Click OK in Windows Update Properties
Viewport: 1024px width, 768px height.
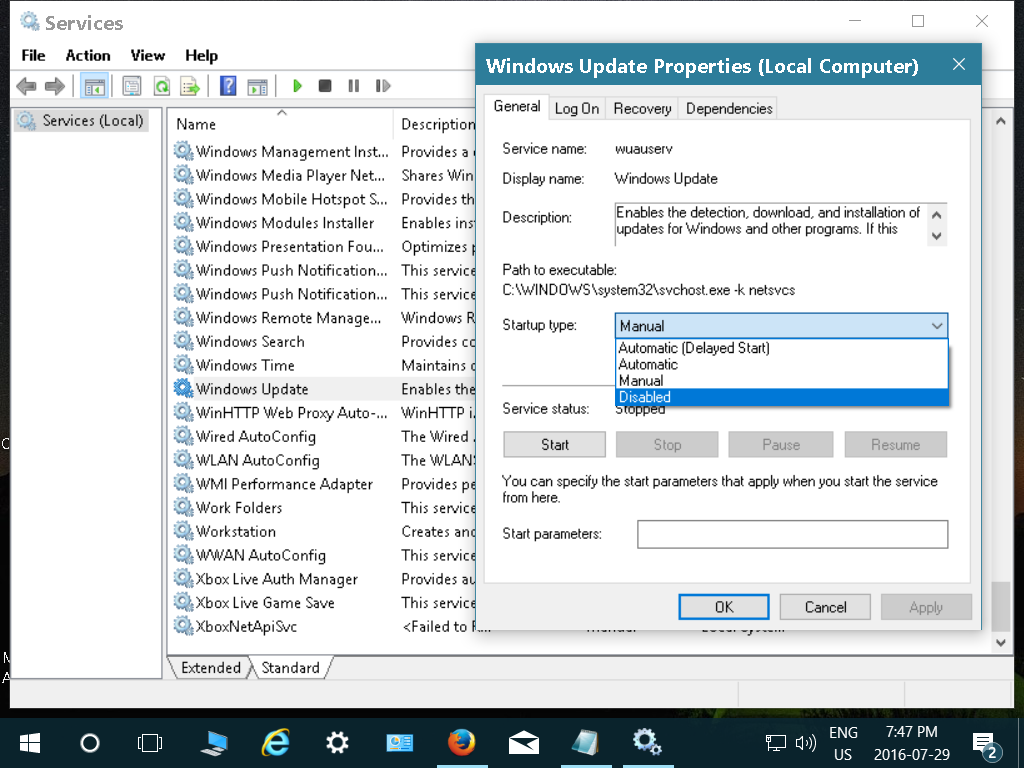pos(724,607)
